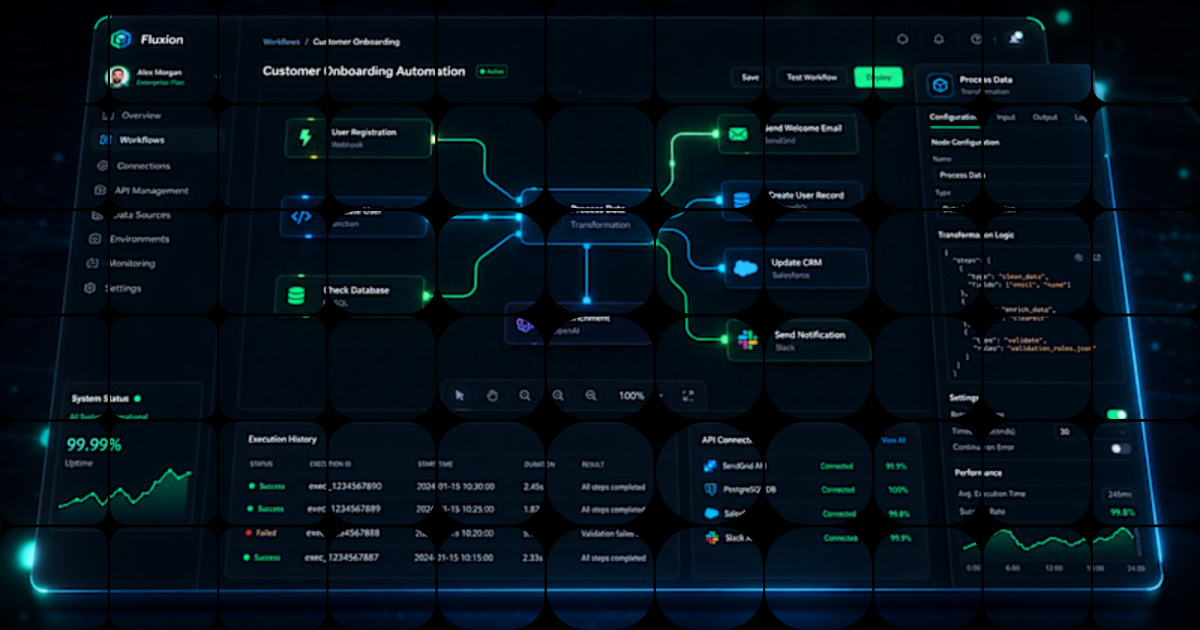Click the Slack API connection icon
Viewport: 1200px width, 630px height.
[x=712, y=538]
